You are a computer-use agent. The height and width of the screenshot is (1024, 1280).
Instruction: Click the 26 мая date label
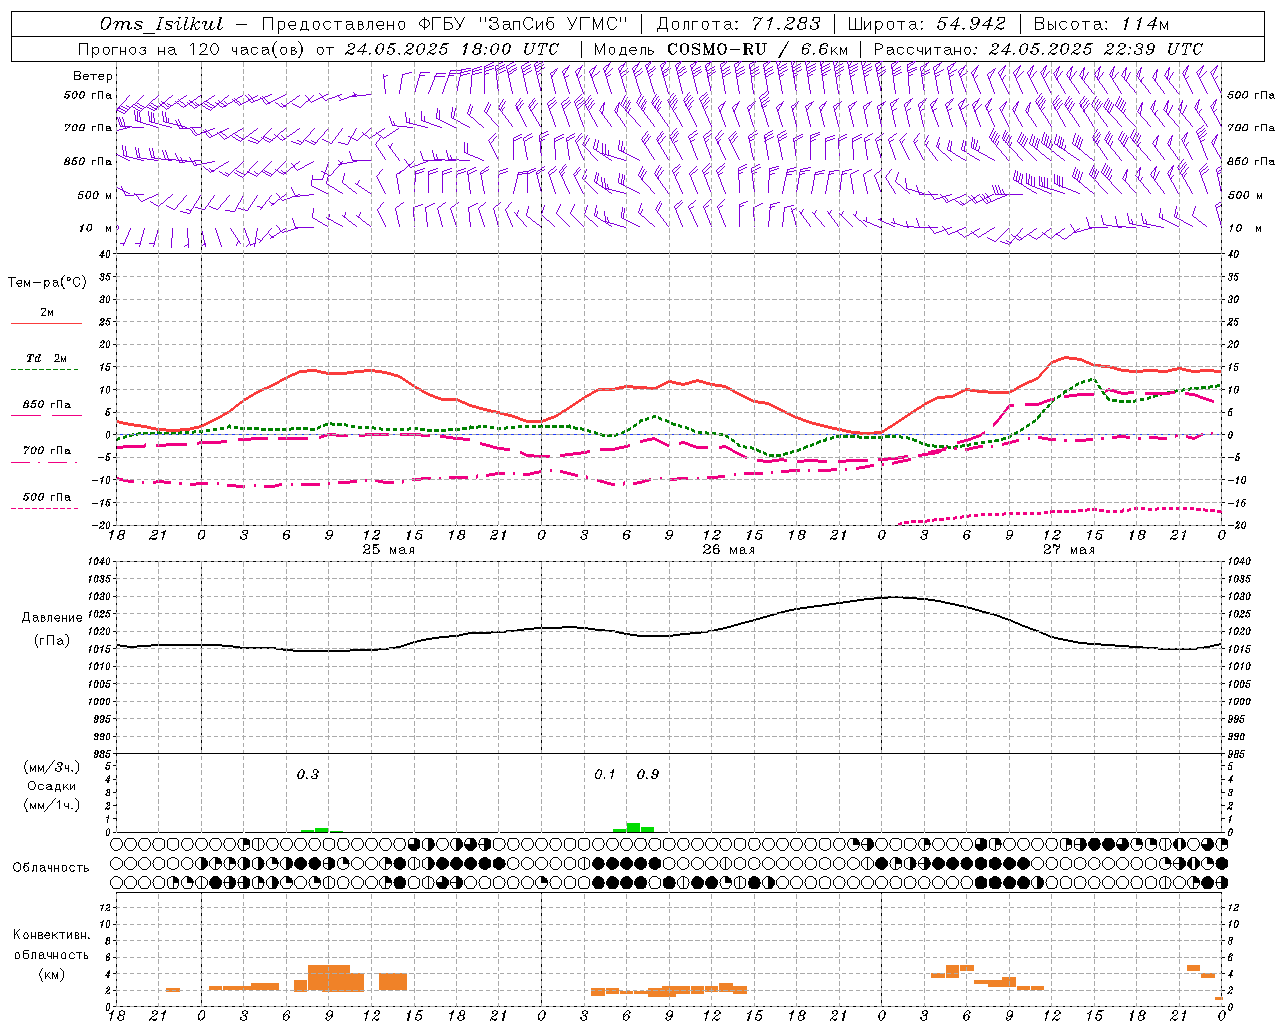coord(729,550)
